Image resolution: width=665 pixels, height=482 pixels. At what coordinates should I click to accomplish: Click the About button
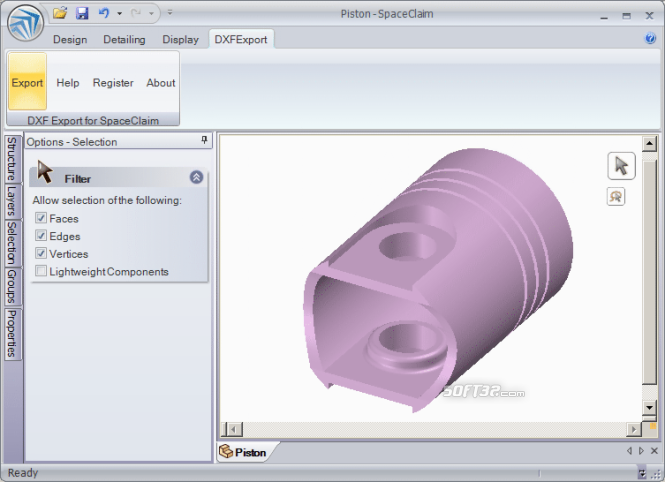[161, 83]
